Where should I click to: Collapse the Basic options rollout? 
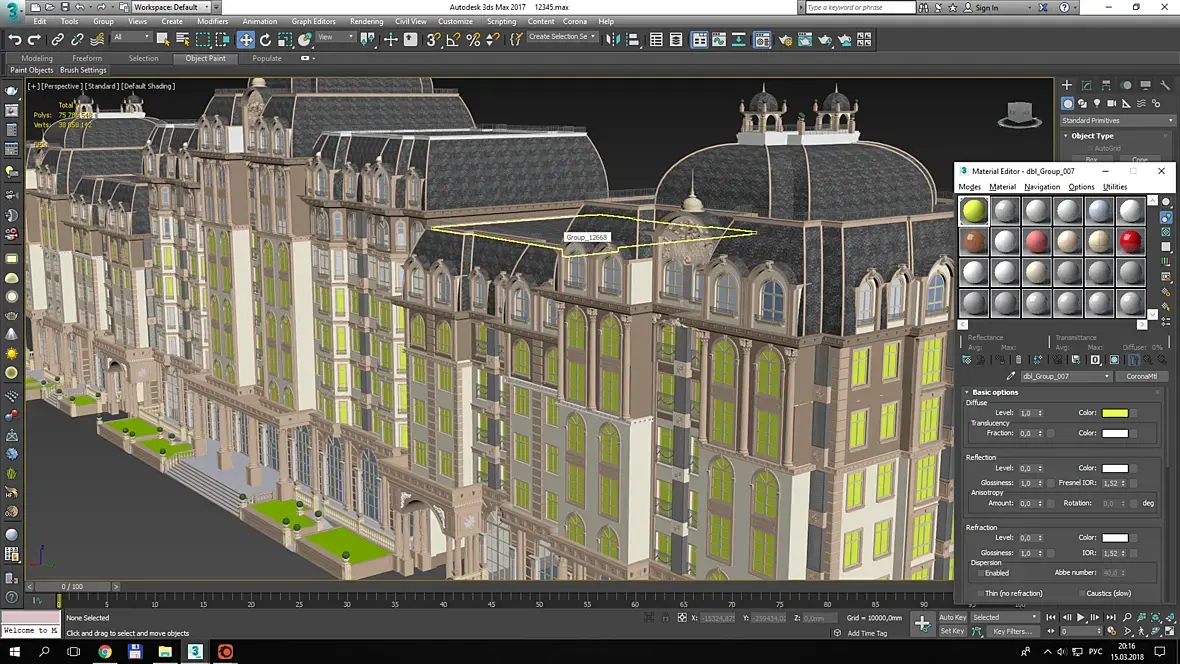click(x=995, y=392)
